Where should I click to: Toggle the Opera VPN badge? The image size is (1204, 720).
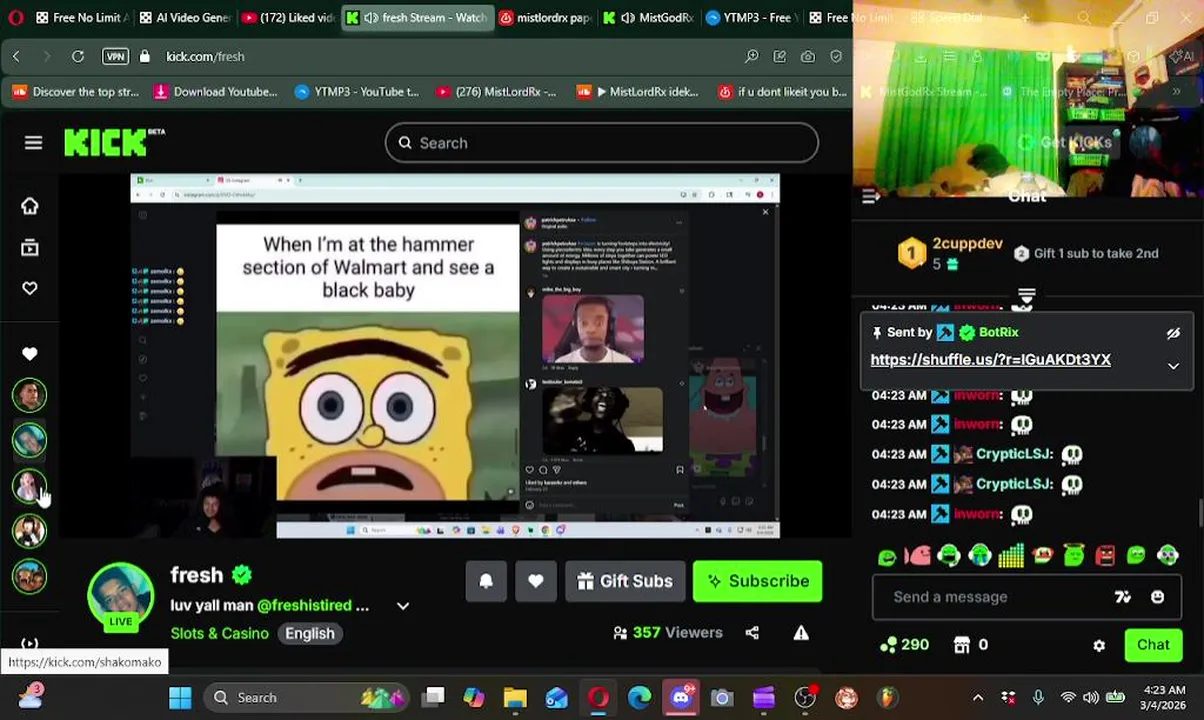tap(115, 57)
